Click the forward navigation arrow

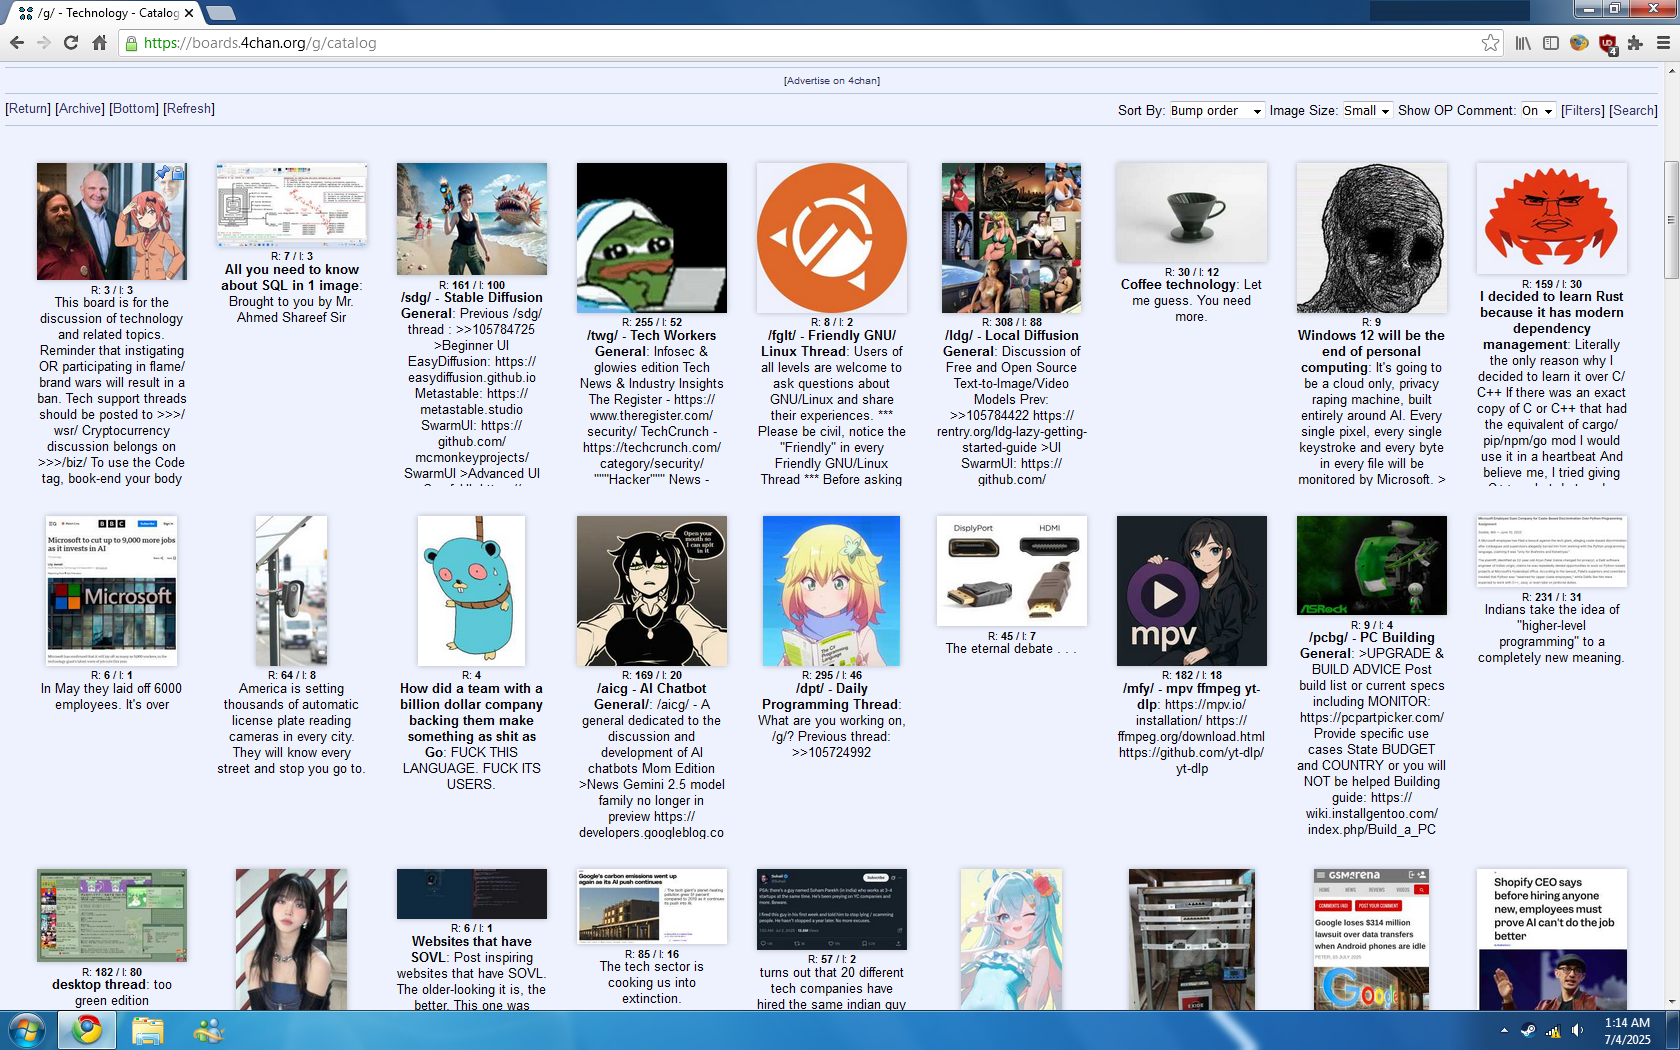43,43
